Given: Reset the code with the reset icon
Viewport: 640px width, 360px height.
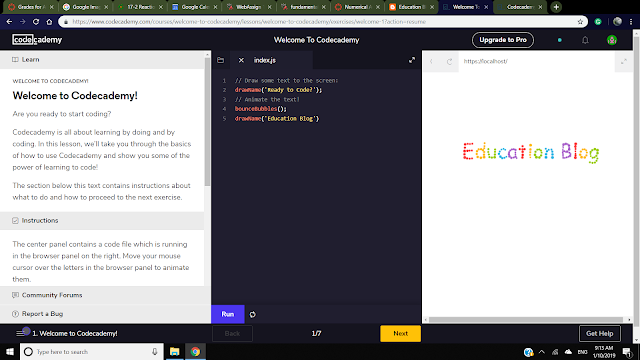Looking at the screenshot, I should click(253, 314).
